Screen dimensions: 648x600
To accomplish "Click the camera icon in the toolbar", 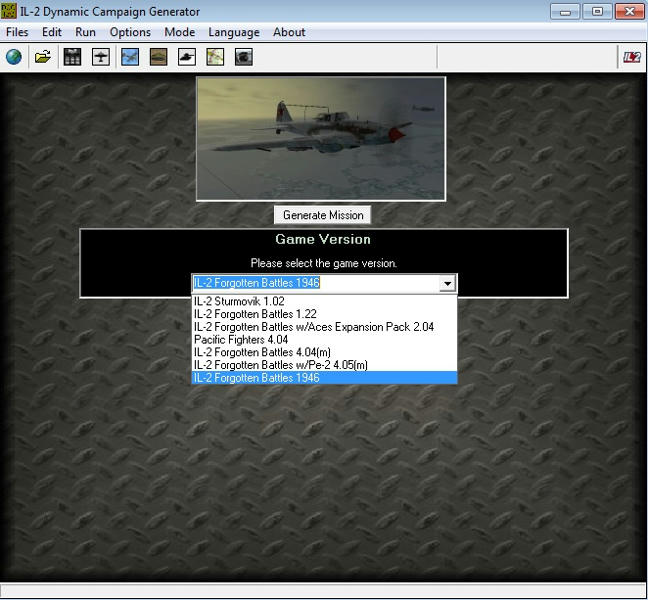I will (244, 57).
